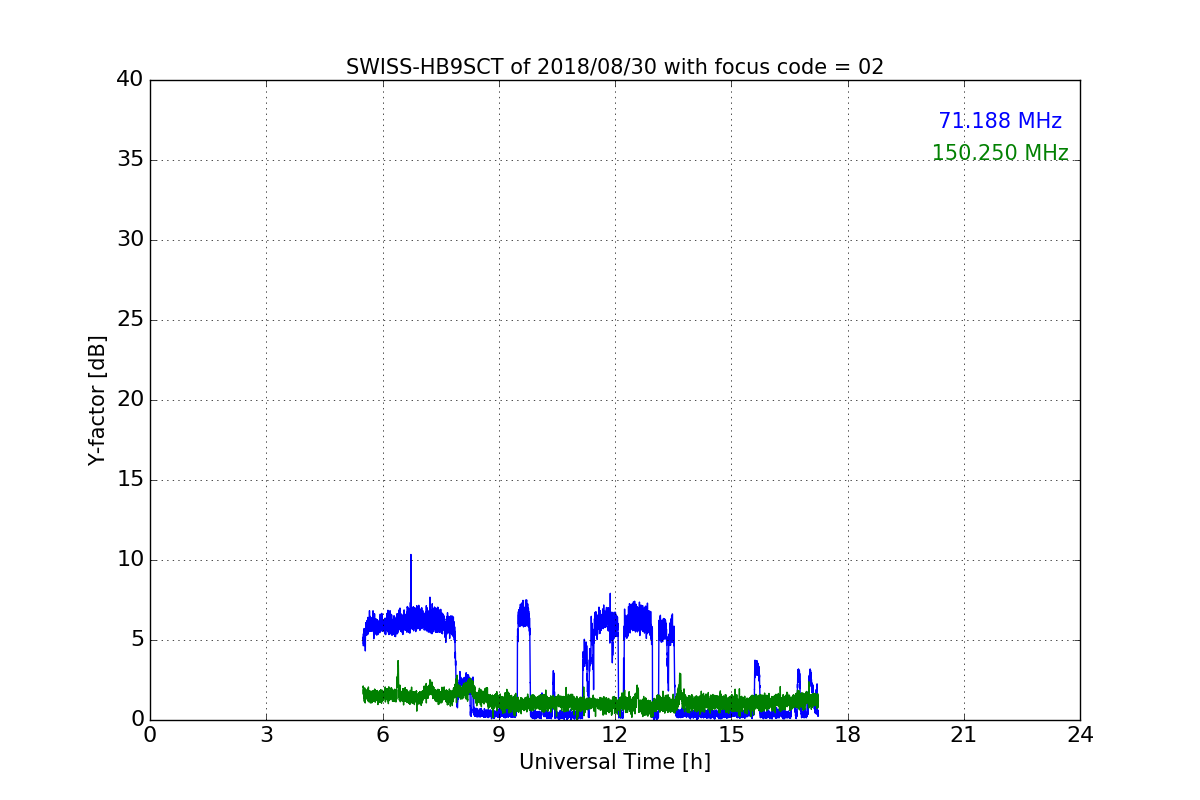This screenshot has height=800, width=1200.
Task: Click x-axis tick label 9
Action: (499, 734)
